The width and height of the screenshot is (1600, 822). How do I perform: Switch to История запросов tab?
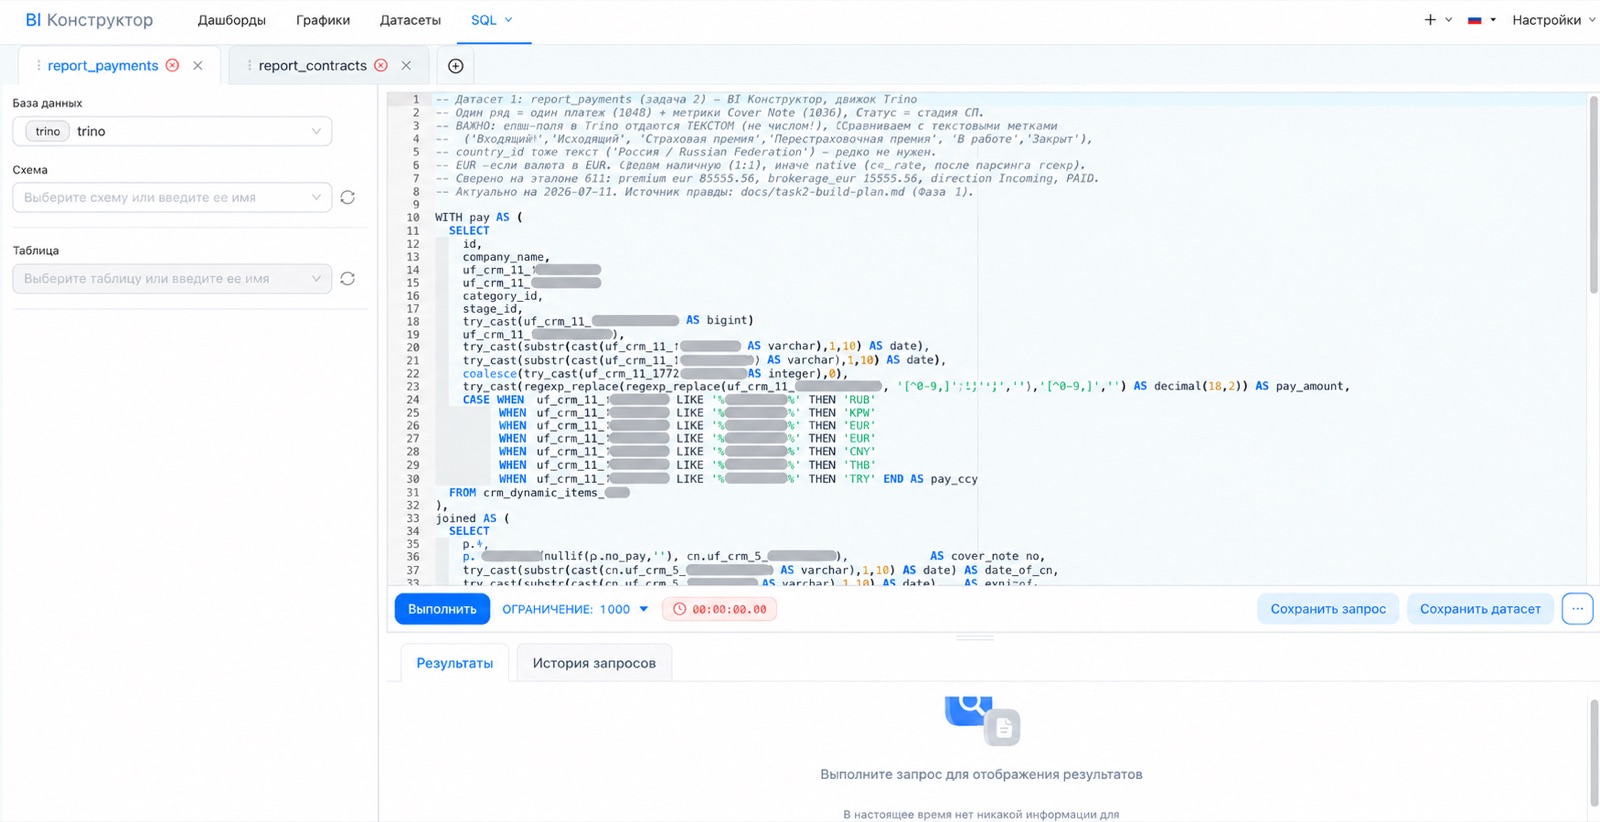(594, 663)
